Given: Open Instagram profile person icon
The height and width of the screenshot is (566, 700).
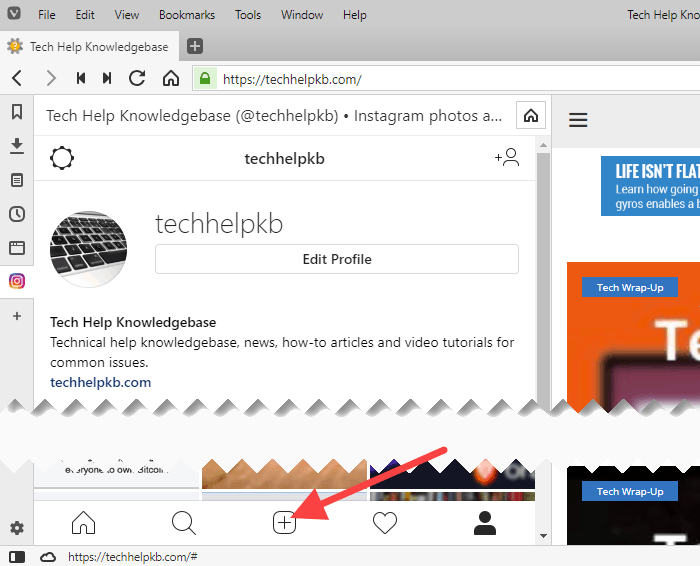Looking at the screenshot, I should coord(485,523).
